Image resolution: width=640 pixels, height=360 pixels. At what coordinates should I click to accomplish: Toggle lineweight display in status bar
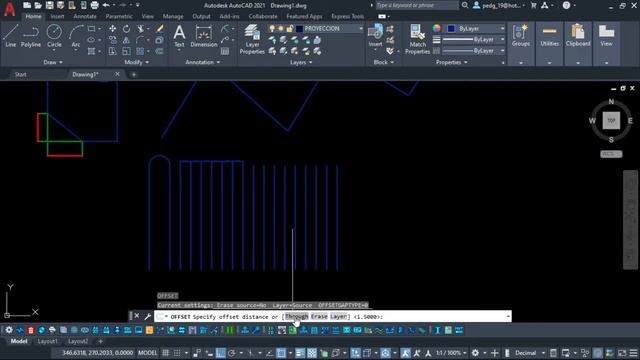coord(300,353)
